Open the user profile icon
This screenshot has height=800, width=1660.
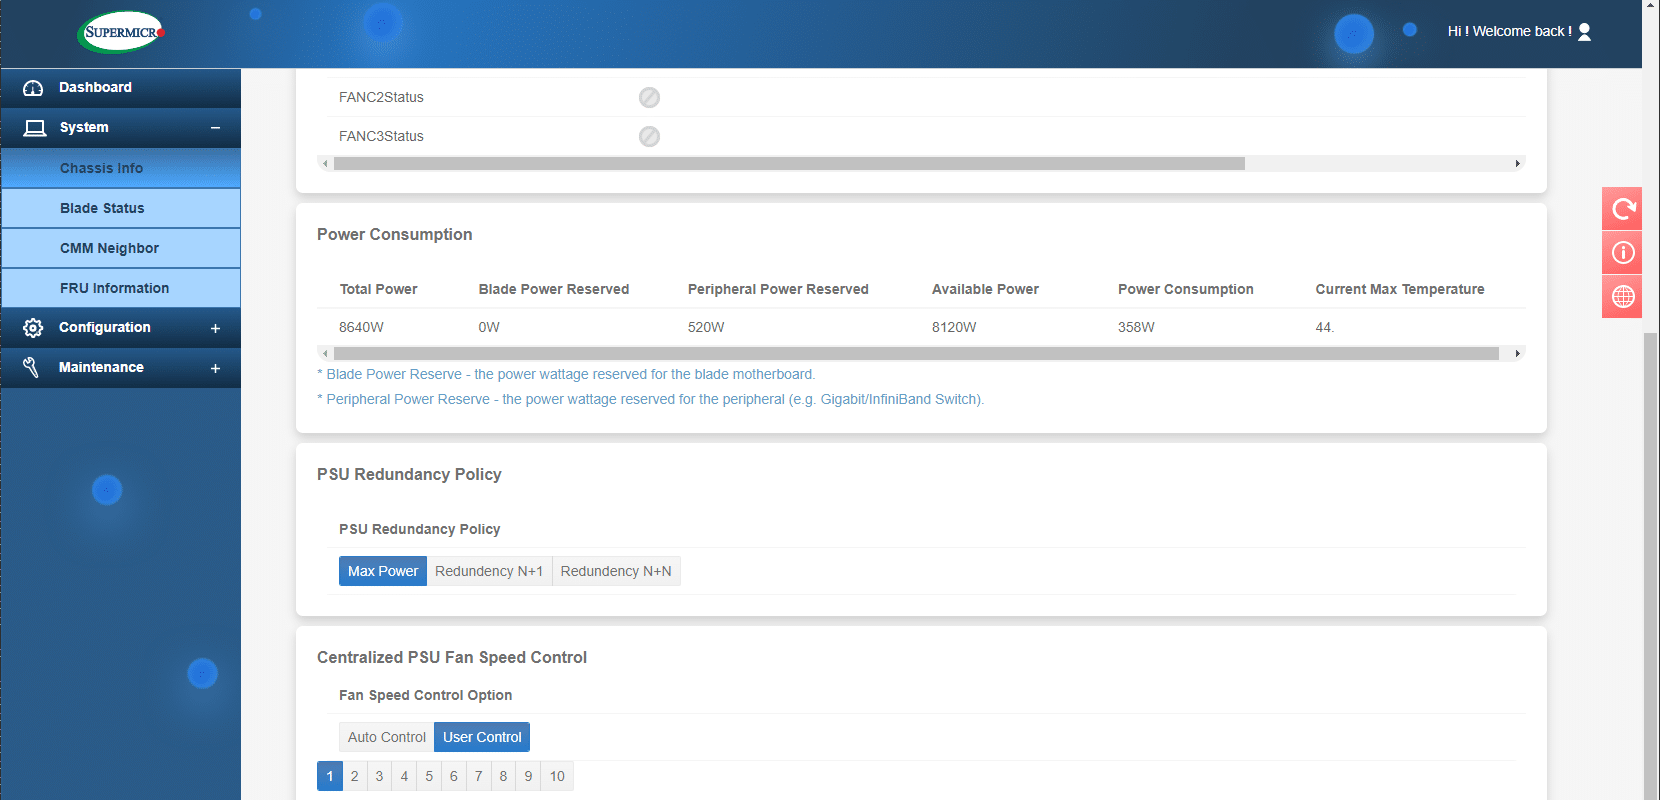click(1584, 32)
